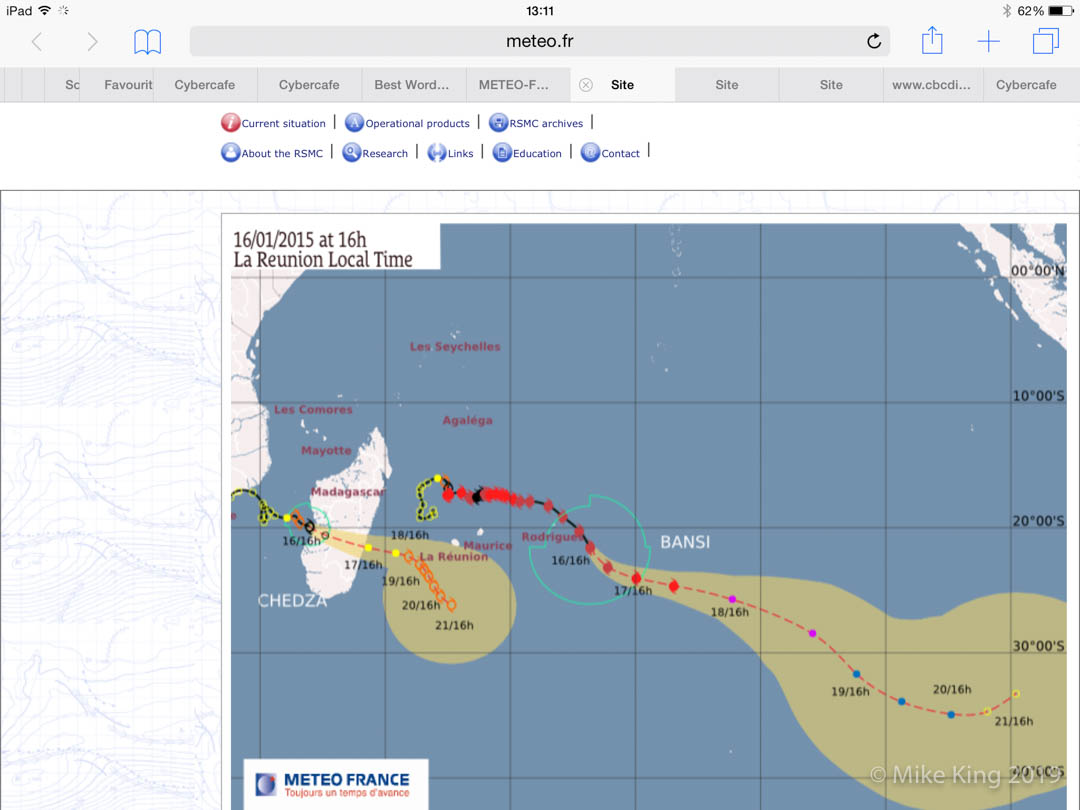Tap the Share icon
This screenshot has width=1080, height=810.
pyautogui.click(x=931, y=41)
